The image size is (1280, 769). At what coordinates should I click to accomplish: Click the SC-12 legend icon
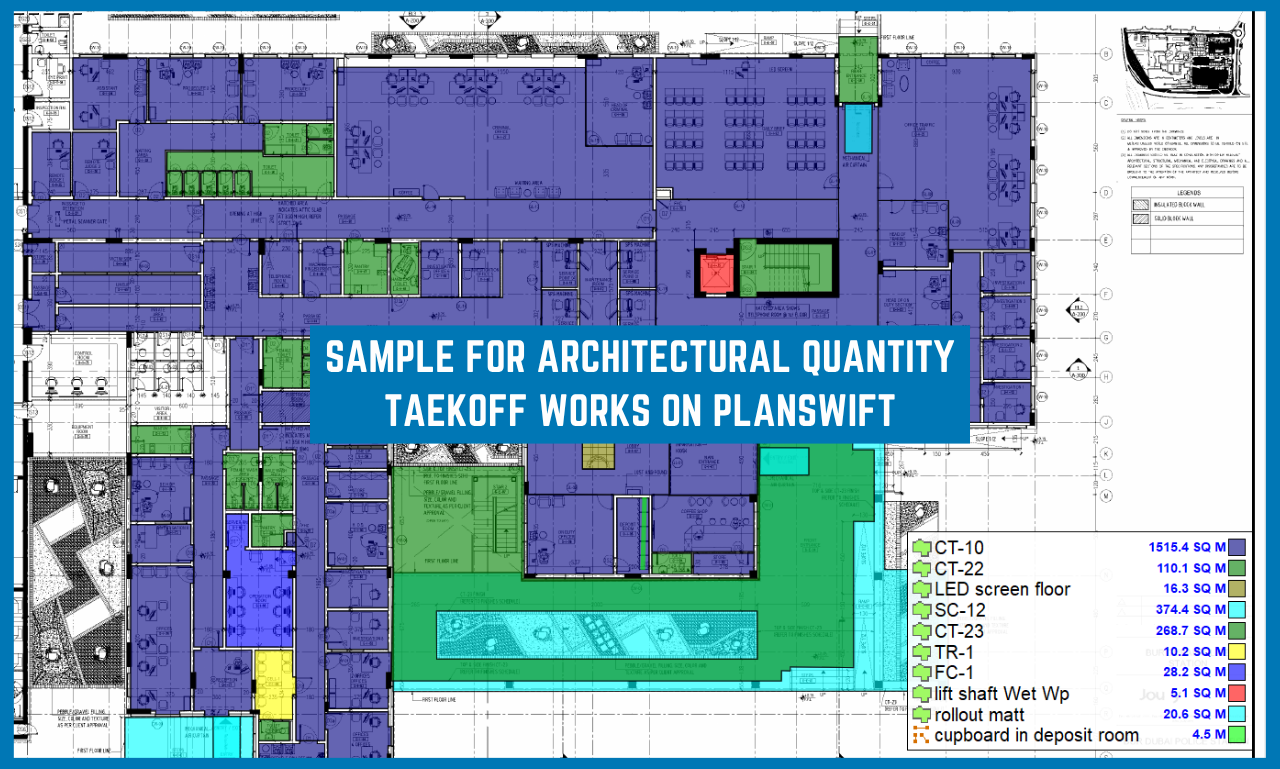tap(921, 610)
